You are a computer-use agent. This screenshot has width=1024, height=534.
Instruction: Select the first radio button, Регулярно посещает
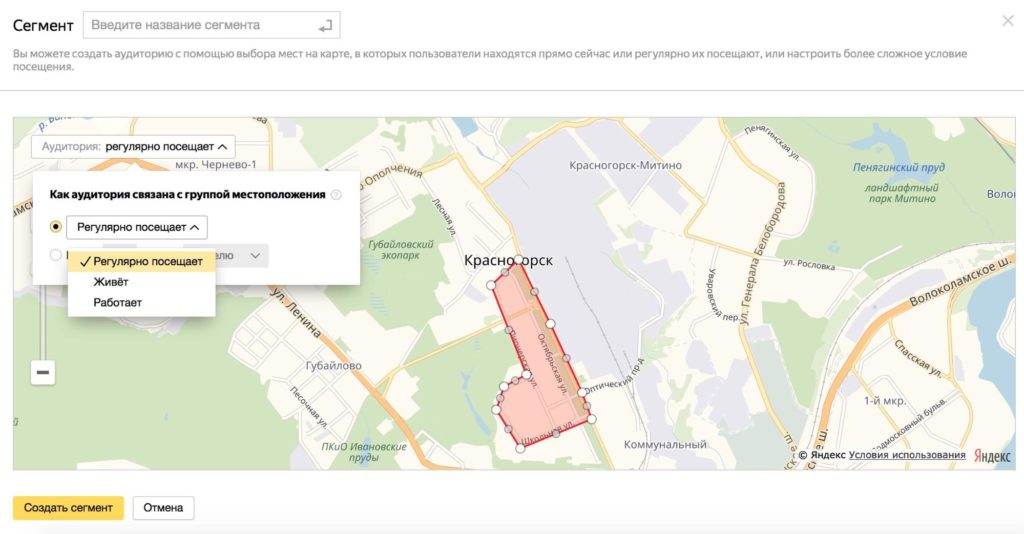[56, 227]
